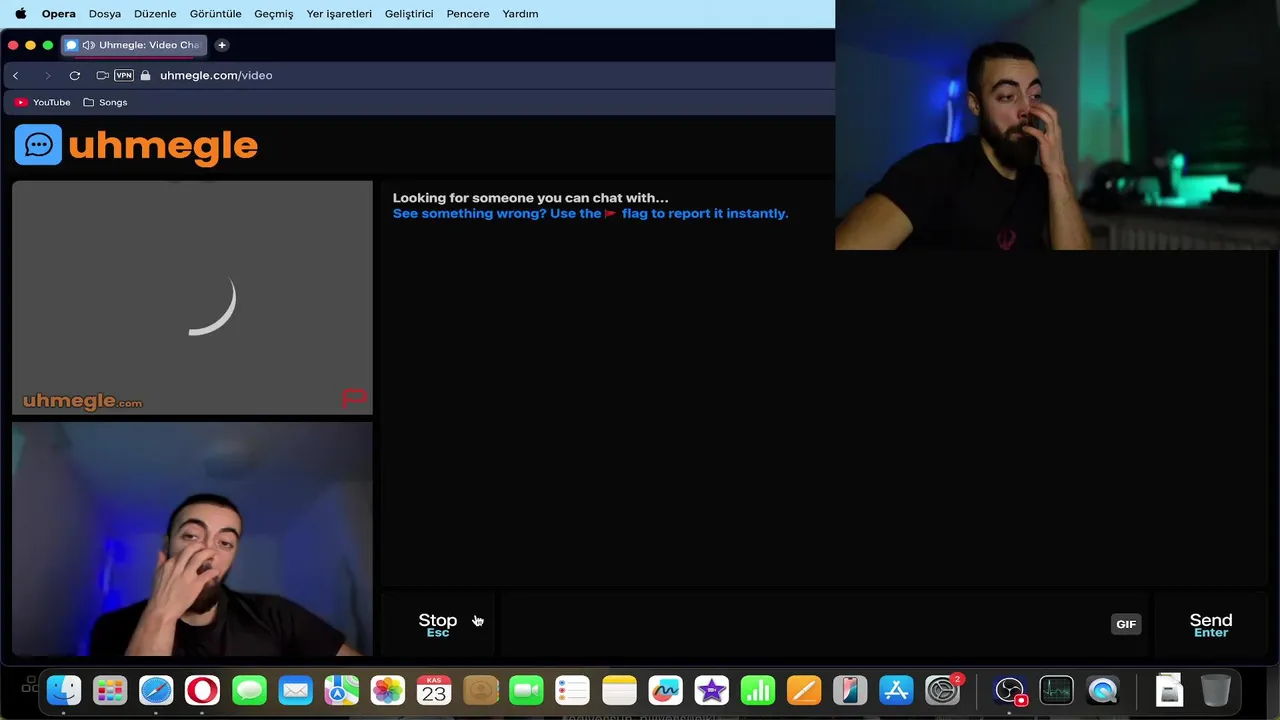Click the Opera icon in the Dock
The width and height of the screenshot is (1280, 720).
(202, 690)
